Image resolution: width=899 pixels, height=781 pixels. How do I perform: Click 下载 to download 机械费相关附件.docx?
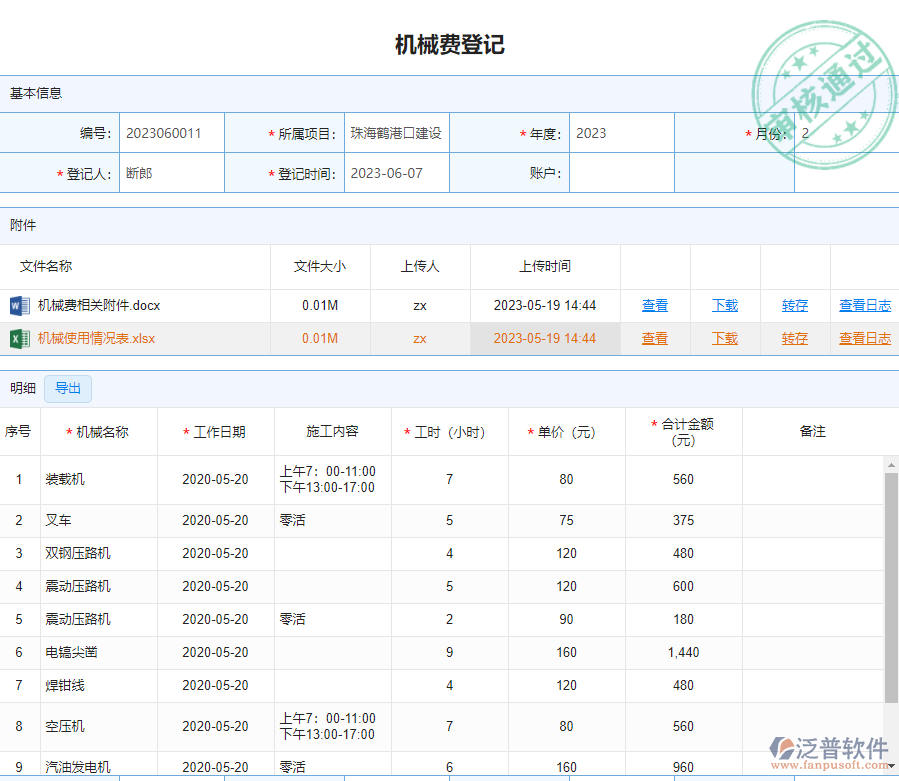click(724, 305)
